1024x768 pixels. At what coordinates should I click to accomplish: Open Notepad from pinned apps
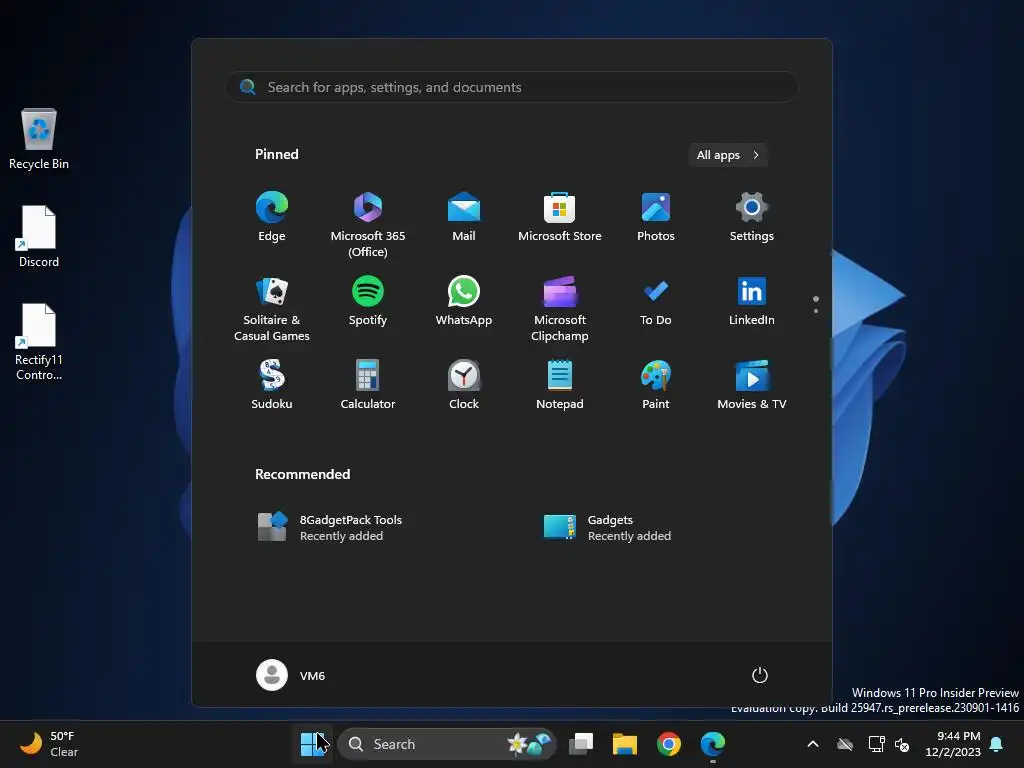pyautogui.click(x=560, y=385)
